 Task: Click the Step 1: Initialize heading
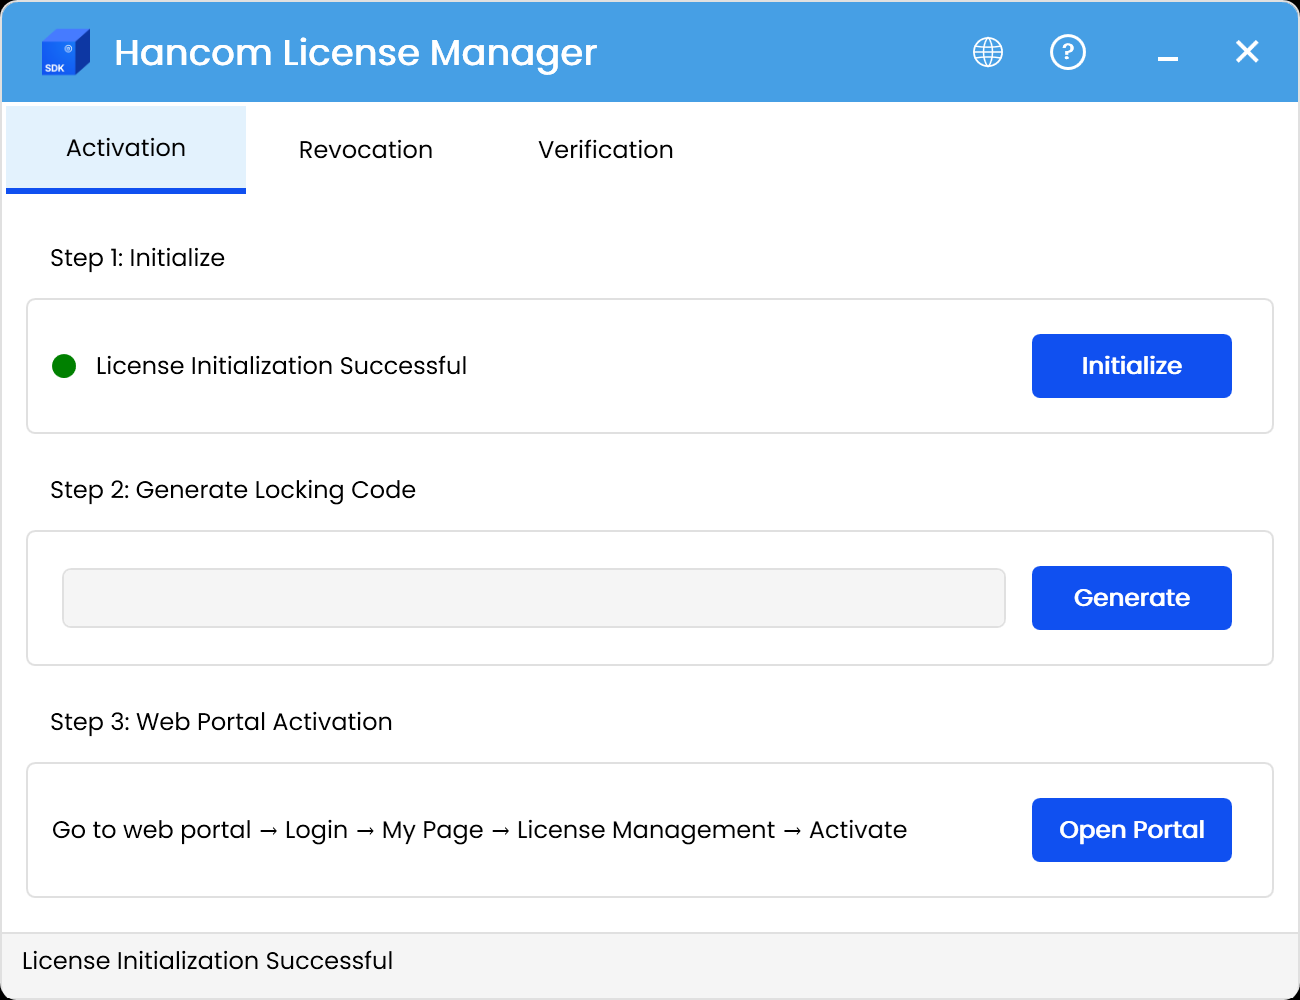click(137, 258)
